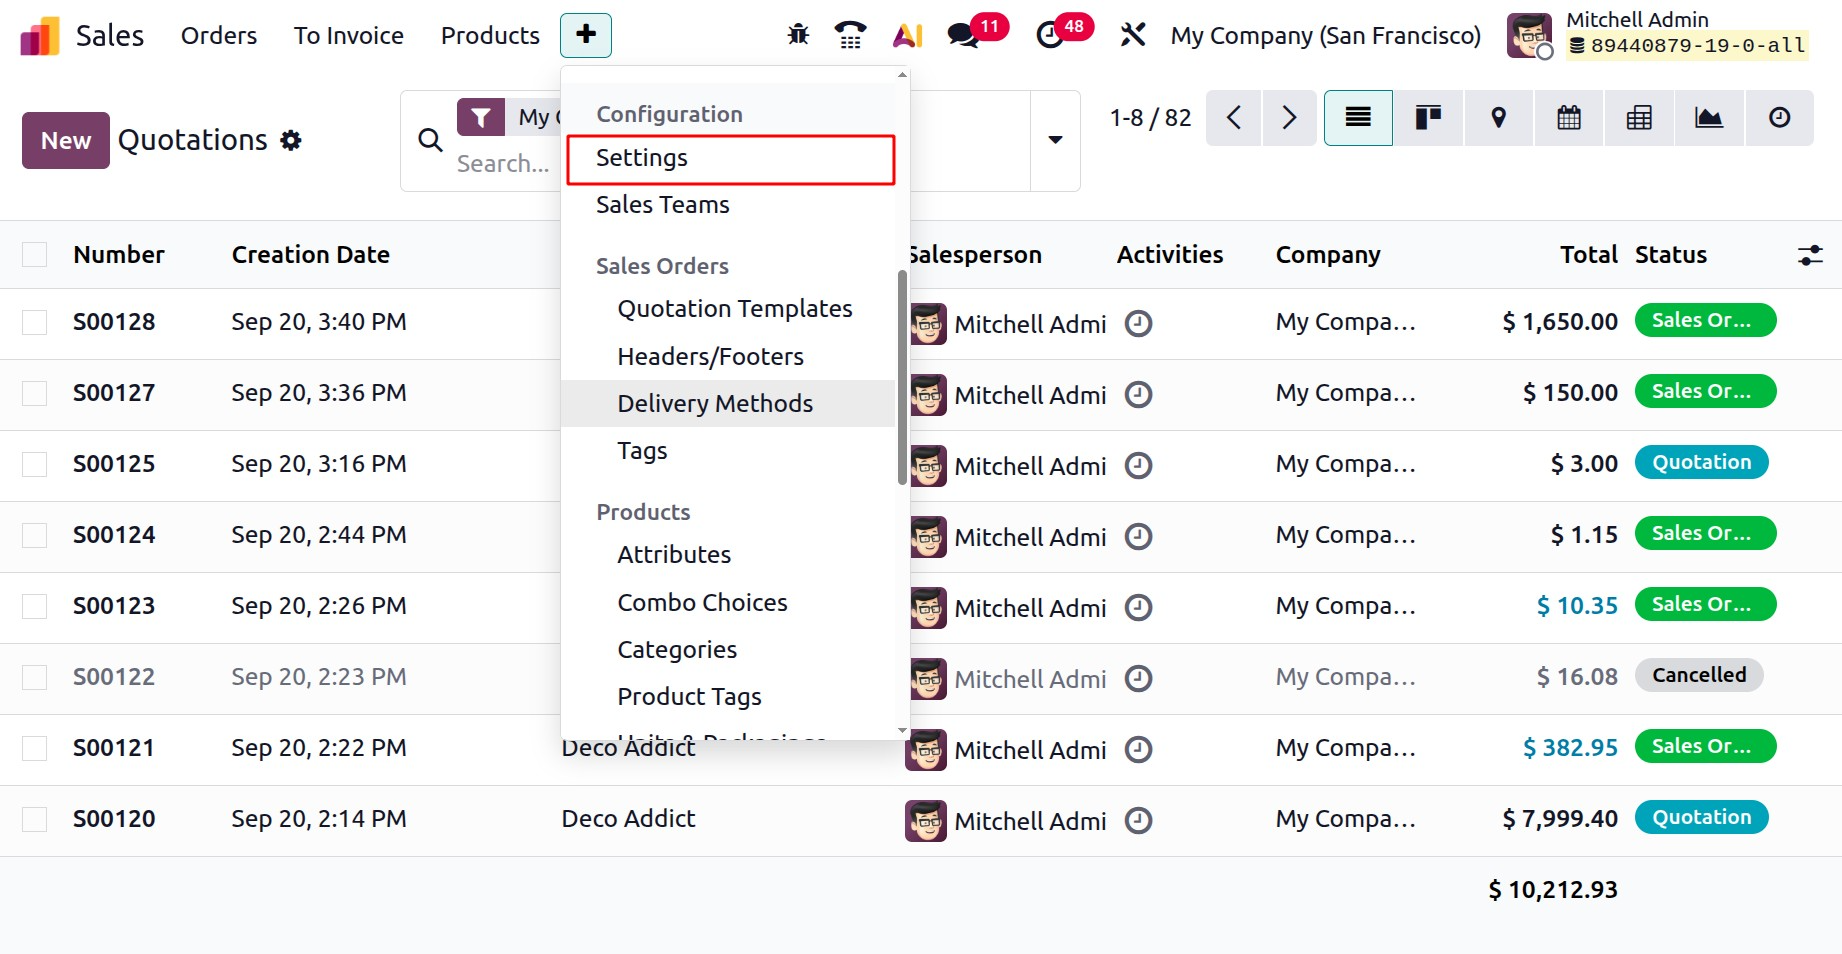
Task: Switch to Pivot table view
Action: [x=1639, y=118]
